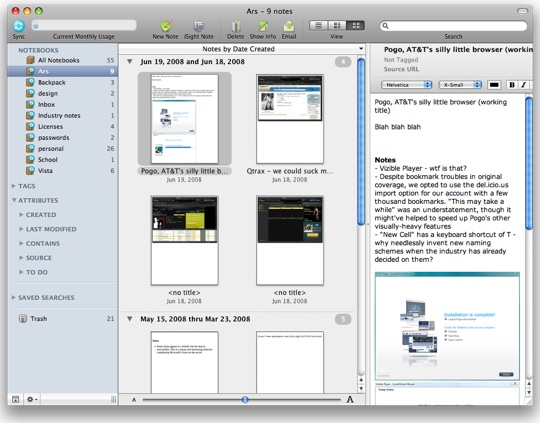The width and height of the screenshot is (540, 423).
Task: Click the Show Info icon
Action: coord(263,26)
